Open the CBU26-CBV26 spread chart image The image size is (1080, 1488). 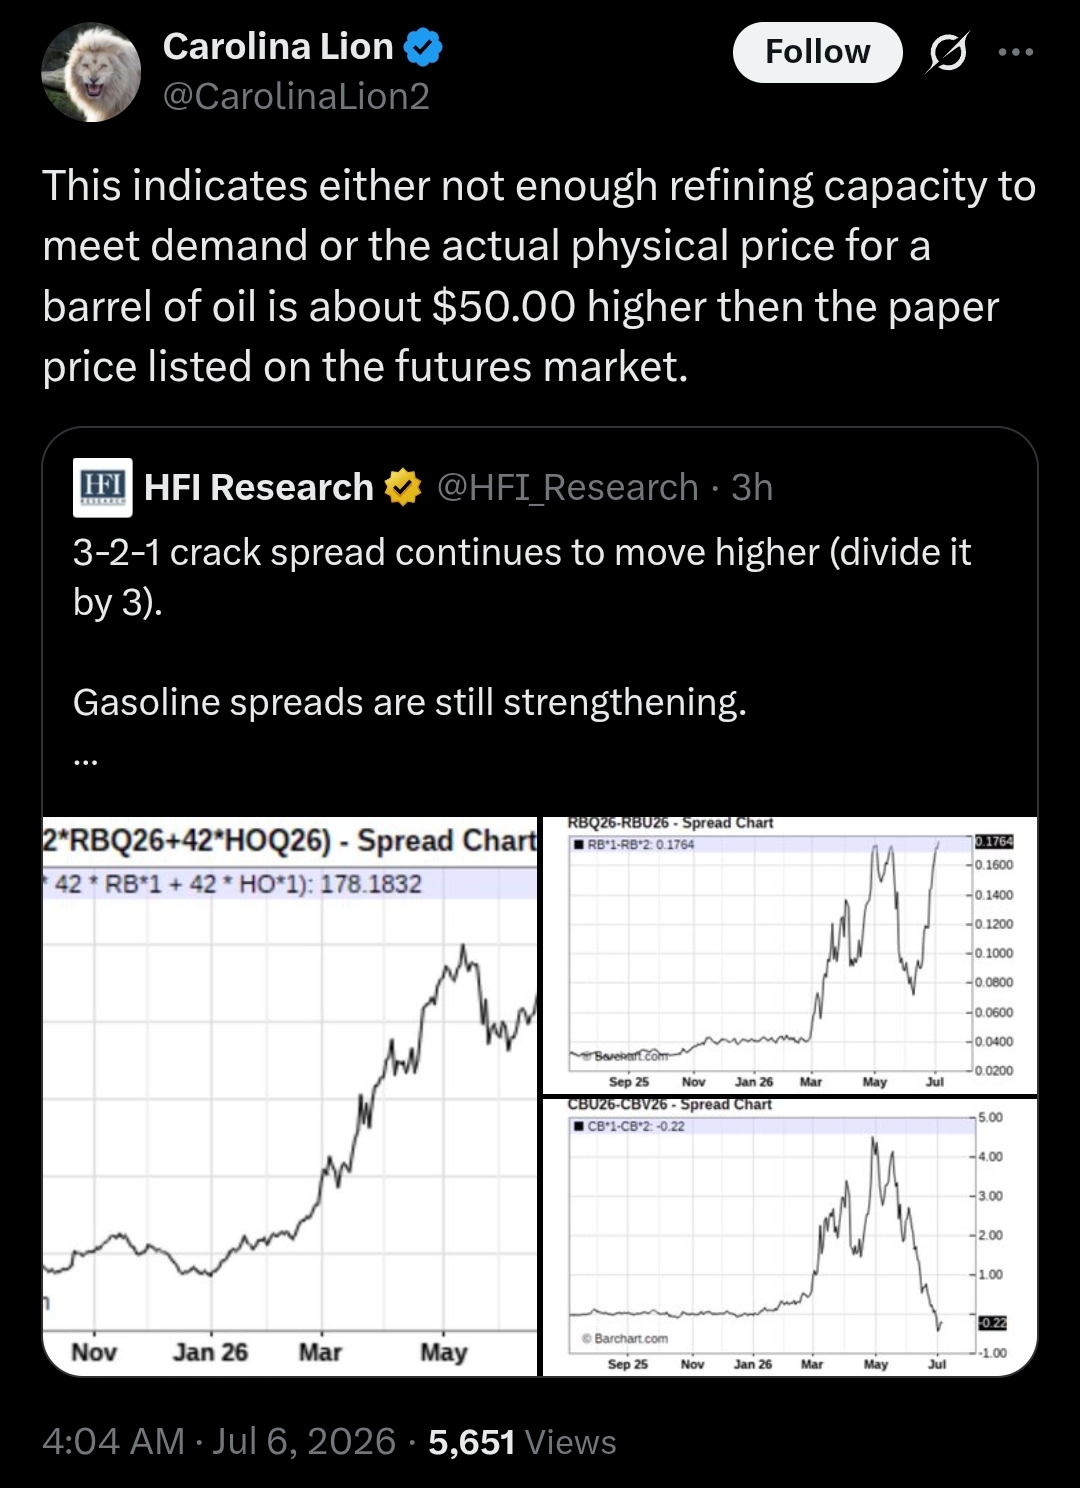tap(790, 1237)
